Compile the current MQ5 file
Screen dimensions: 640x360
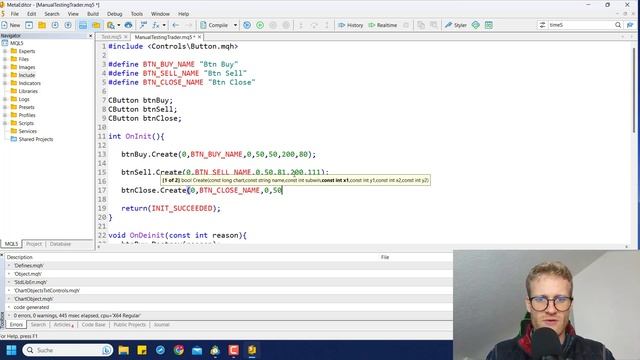coord(214,25)
